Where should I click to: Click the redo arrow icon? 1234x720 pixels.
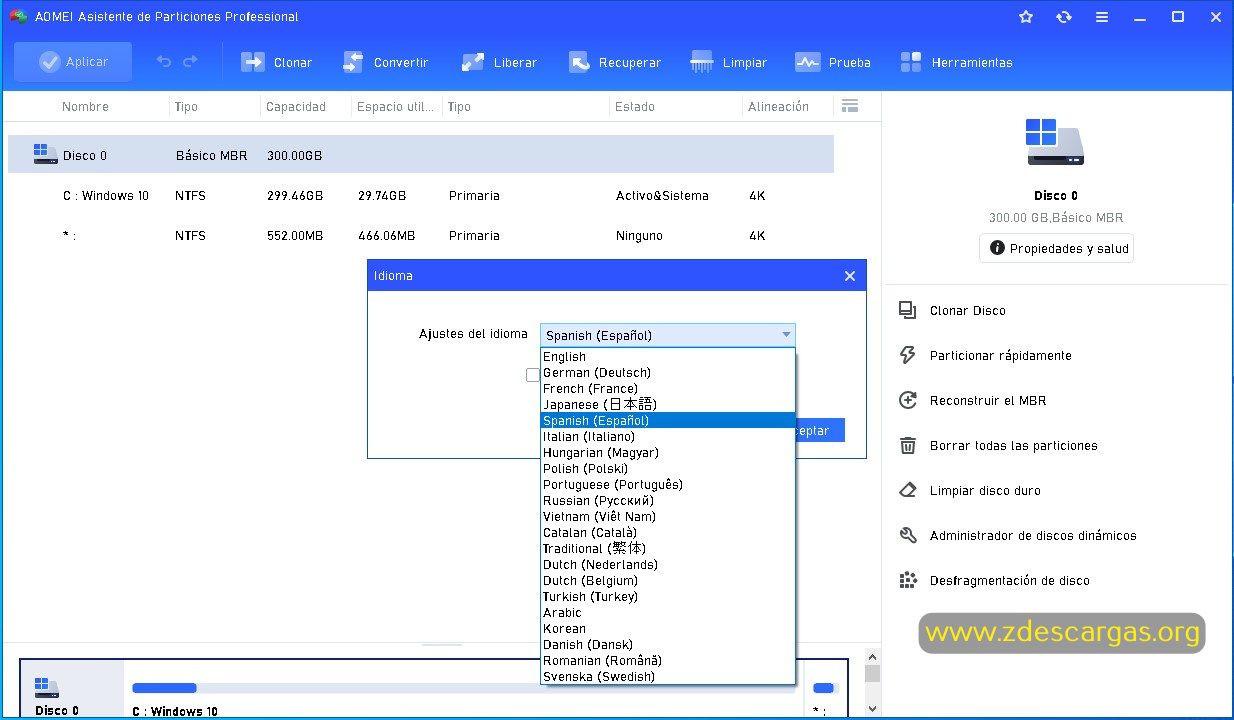(190, 62)
